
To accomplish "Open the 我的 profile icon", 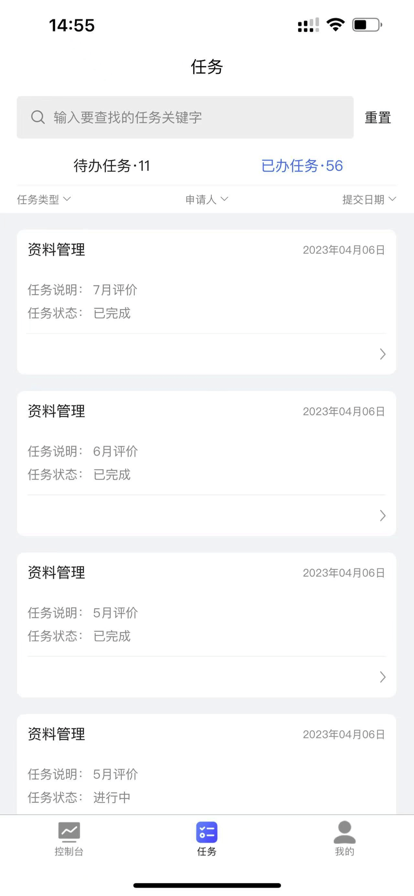I will click(x=344, y=832).
